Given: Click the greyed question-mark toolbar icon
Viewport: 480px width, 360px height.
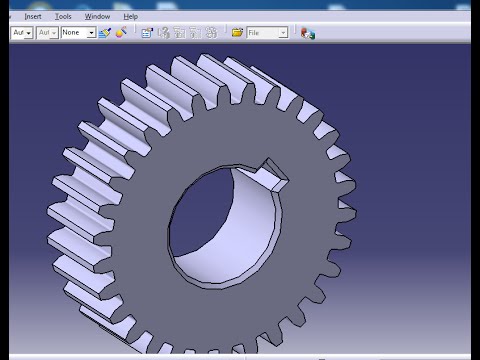Looking at the screenshot, I should coord(164,33).
